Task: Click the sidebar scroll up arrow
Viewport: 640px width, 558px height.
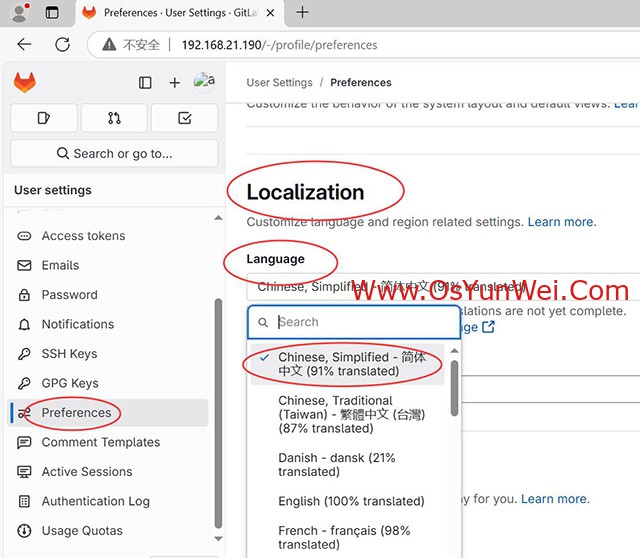Action: coord(218,218)
